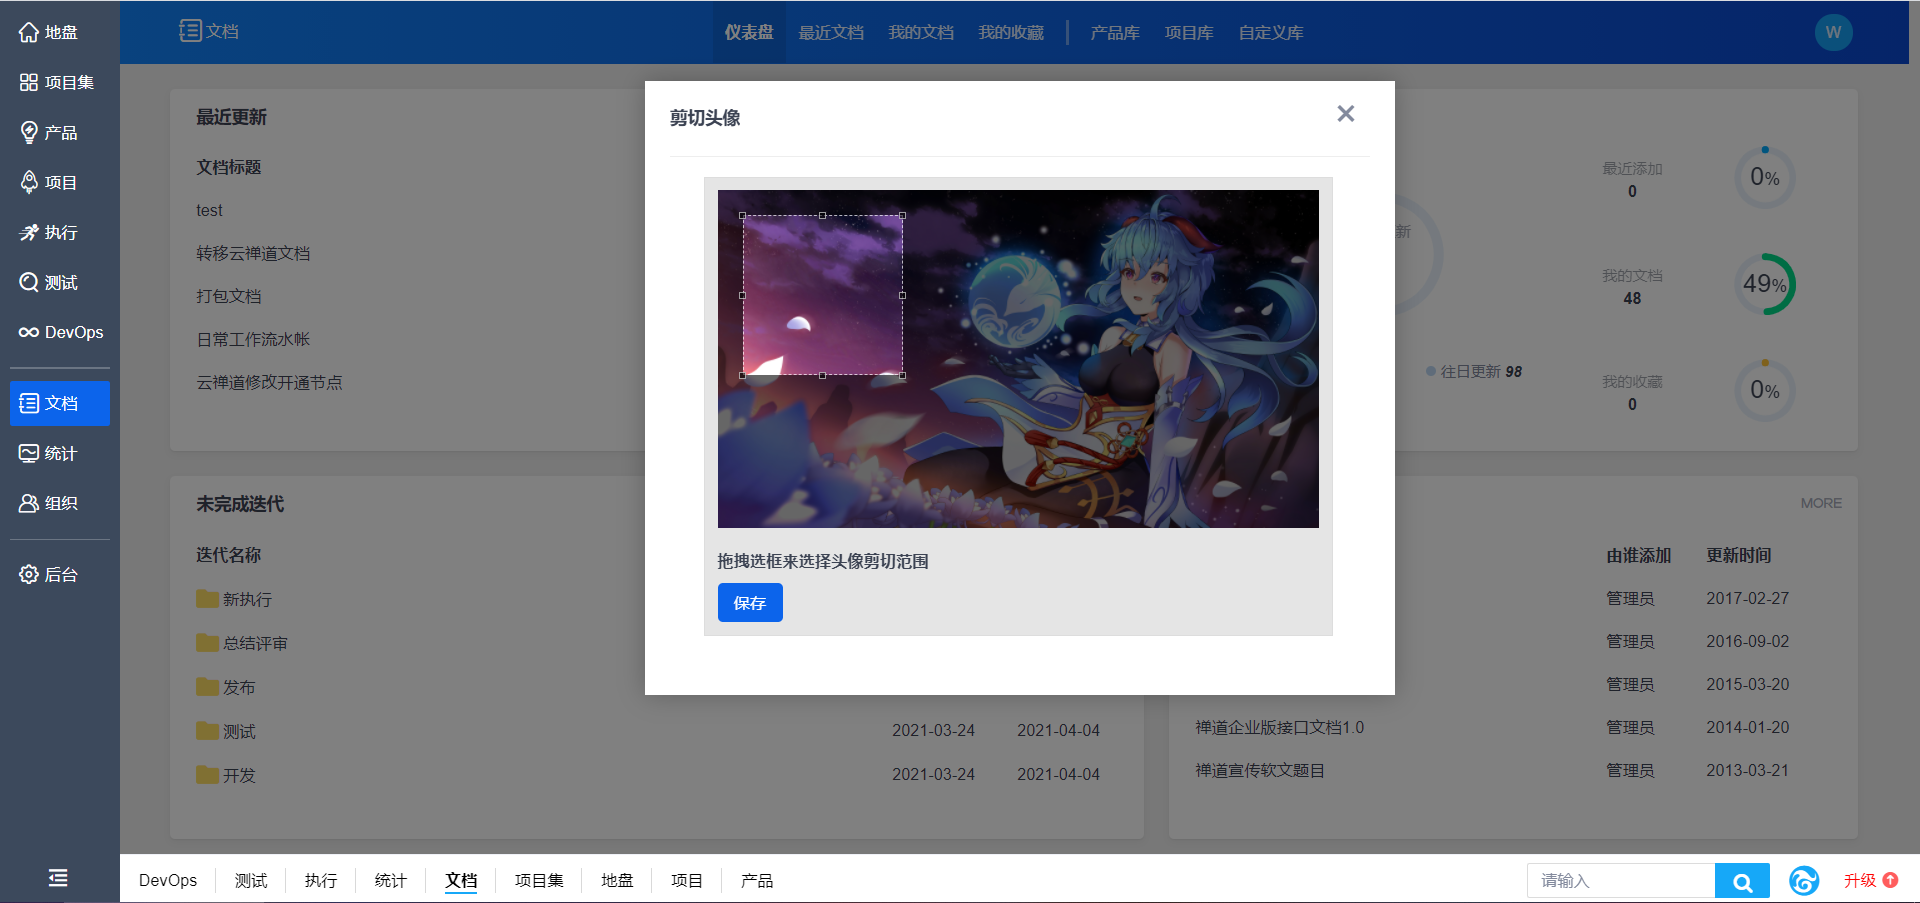
Task: Select 文档 in the sidebar
Action: [60, 403]
